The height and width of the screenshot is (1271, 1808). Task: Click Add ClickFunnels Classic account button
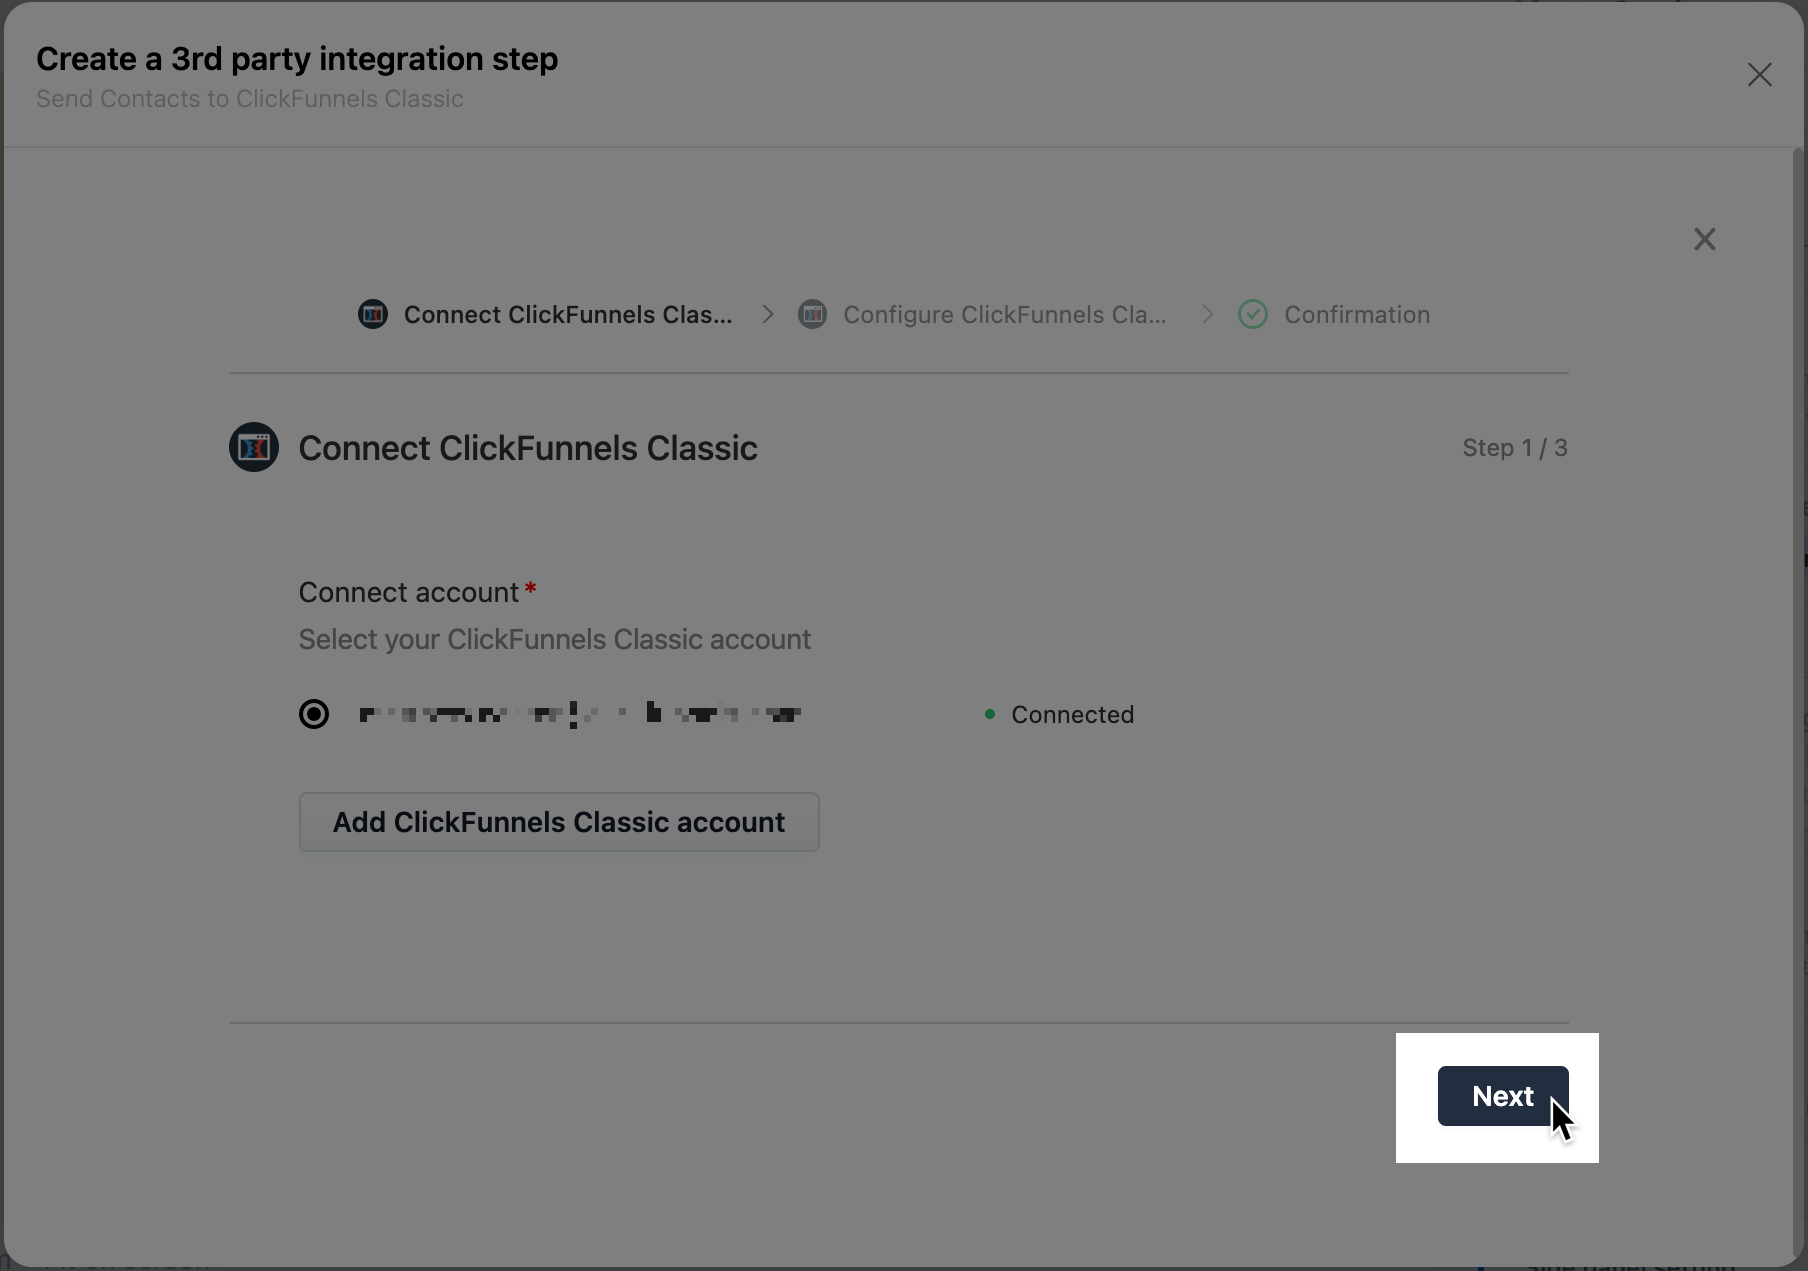pyautogui.click(x=559, y=822)
